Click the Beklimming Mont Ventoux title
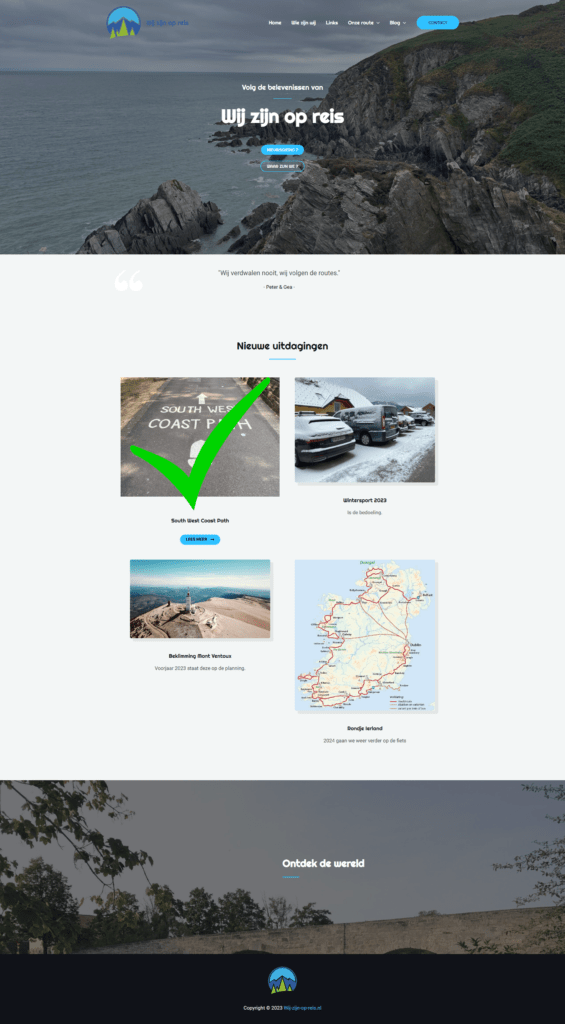This screenshot has width=565, height=1024. pyautogui.click(x=200, y=656)
